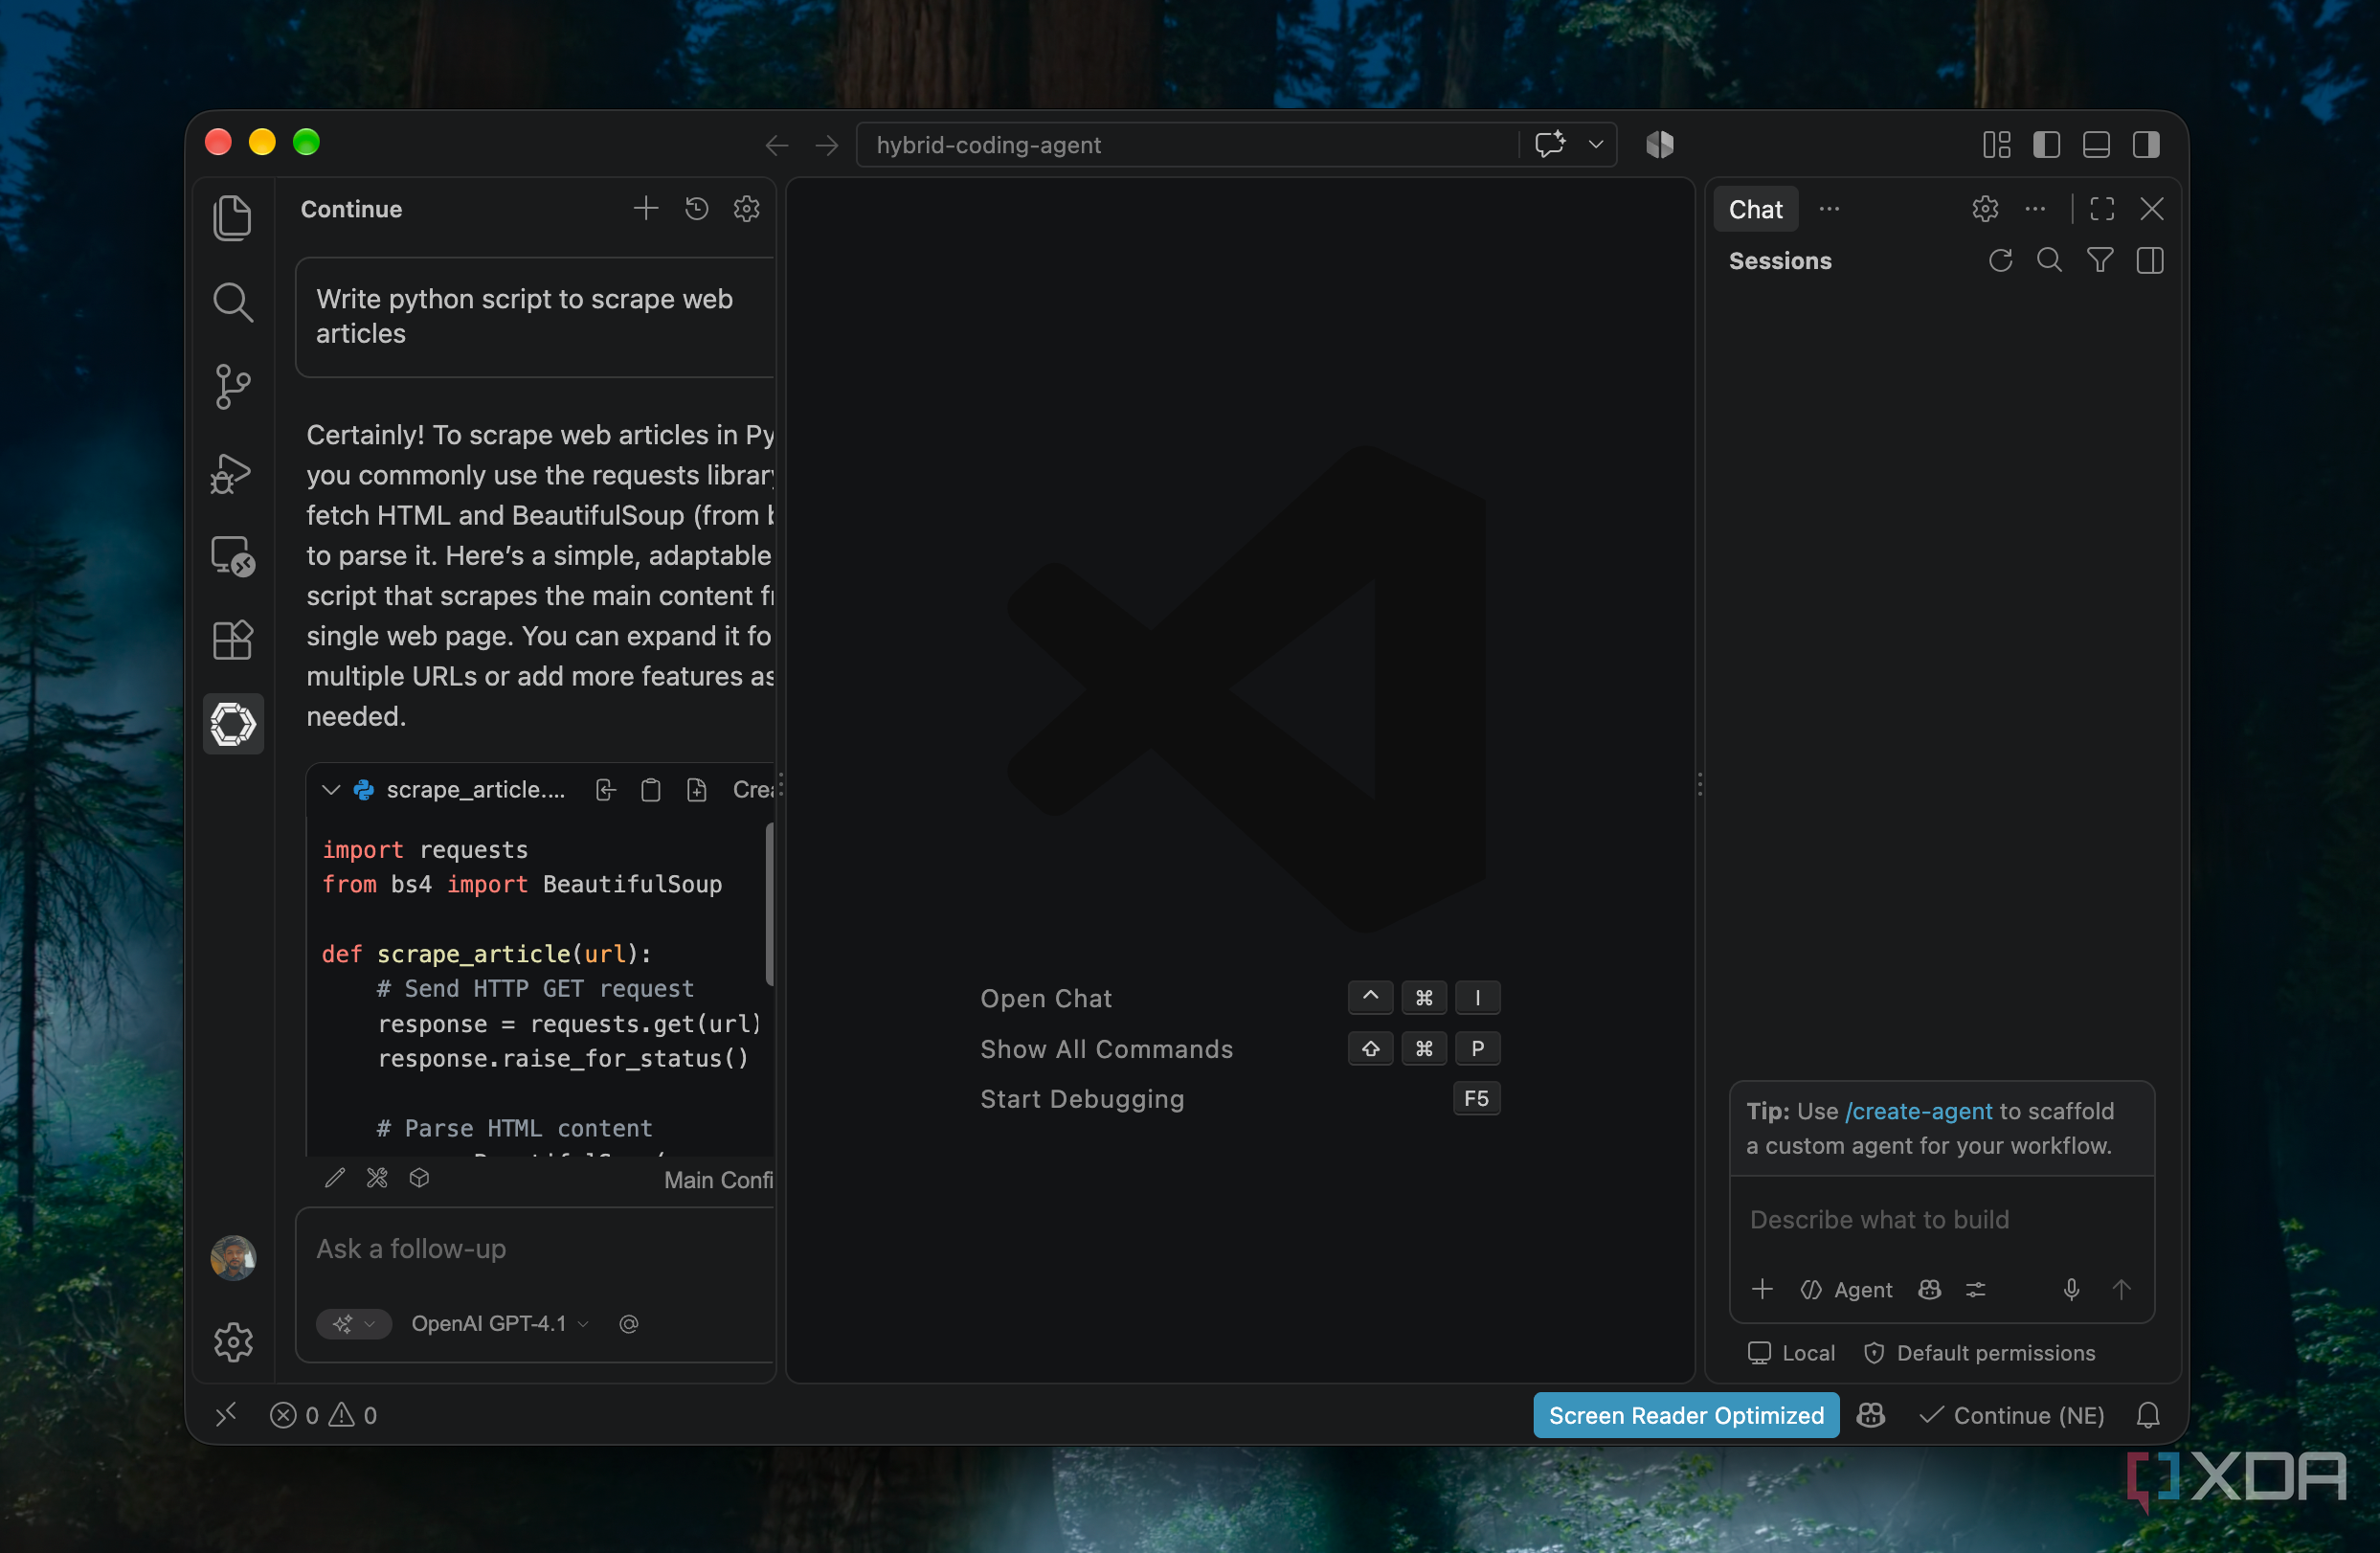Screen dimensions: 2380x1553
Task: Copy the scrape_article code block
Action: pyautogui.click(x=651, y=790)
